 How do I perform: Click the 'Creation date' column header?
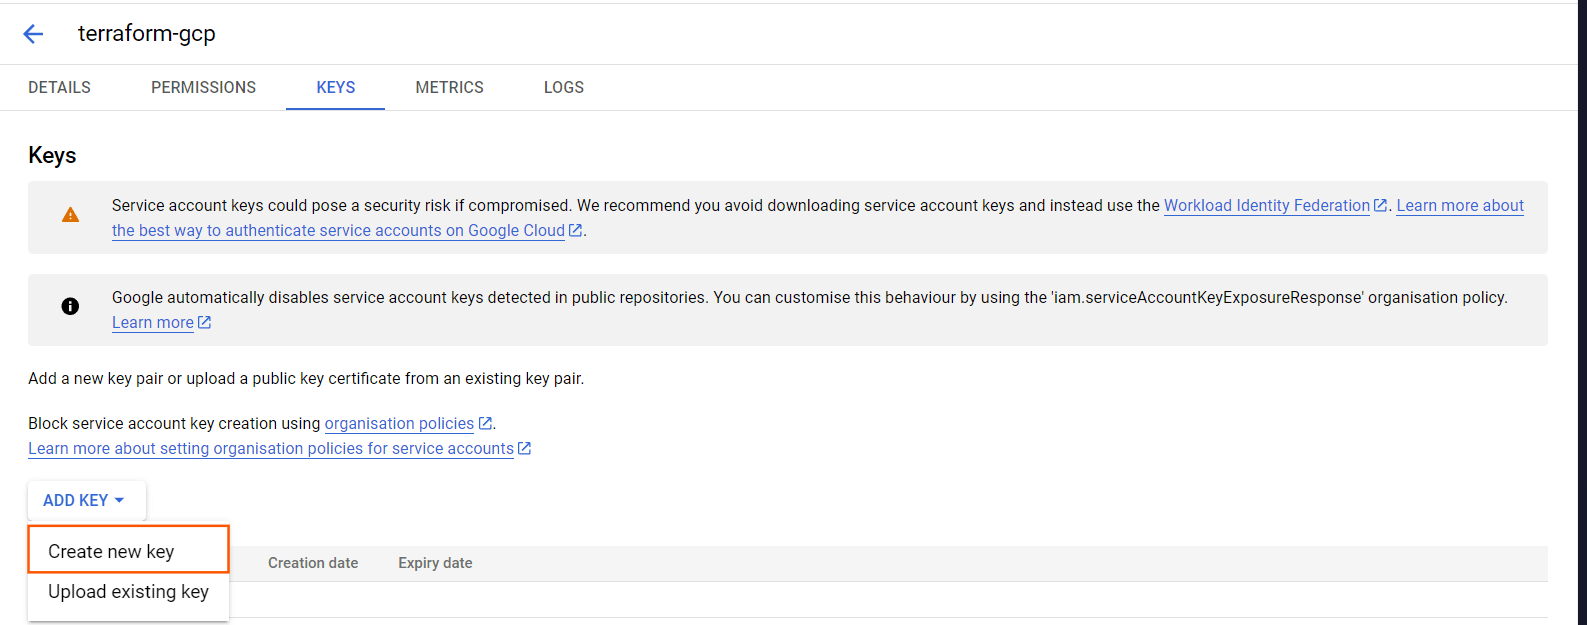click(x=312, y=563)
